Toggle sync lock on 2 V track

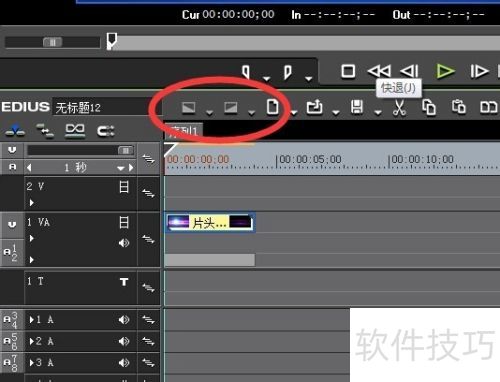point(148,193)
